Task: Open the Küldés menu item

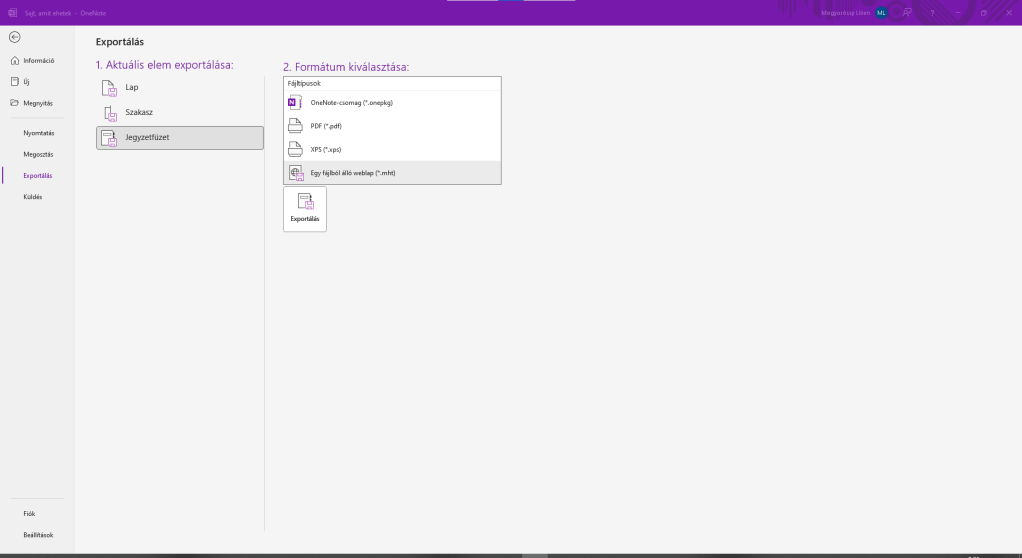Action: (33, 197)
